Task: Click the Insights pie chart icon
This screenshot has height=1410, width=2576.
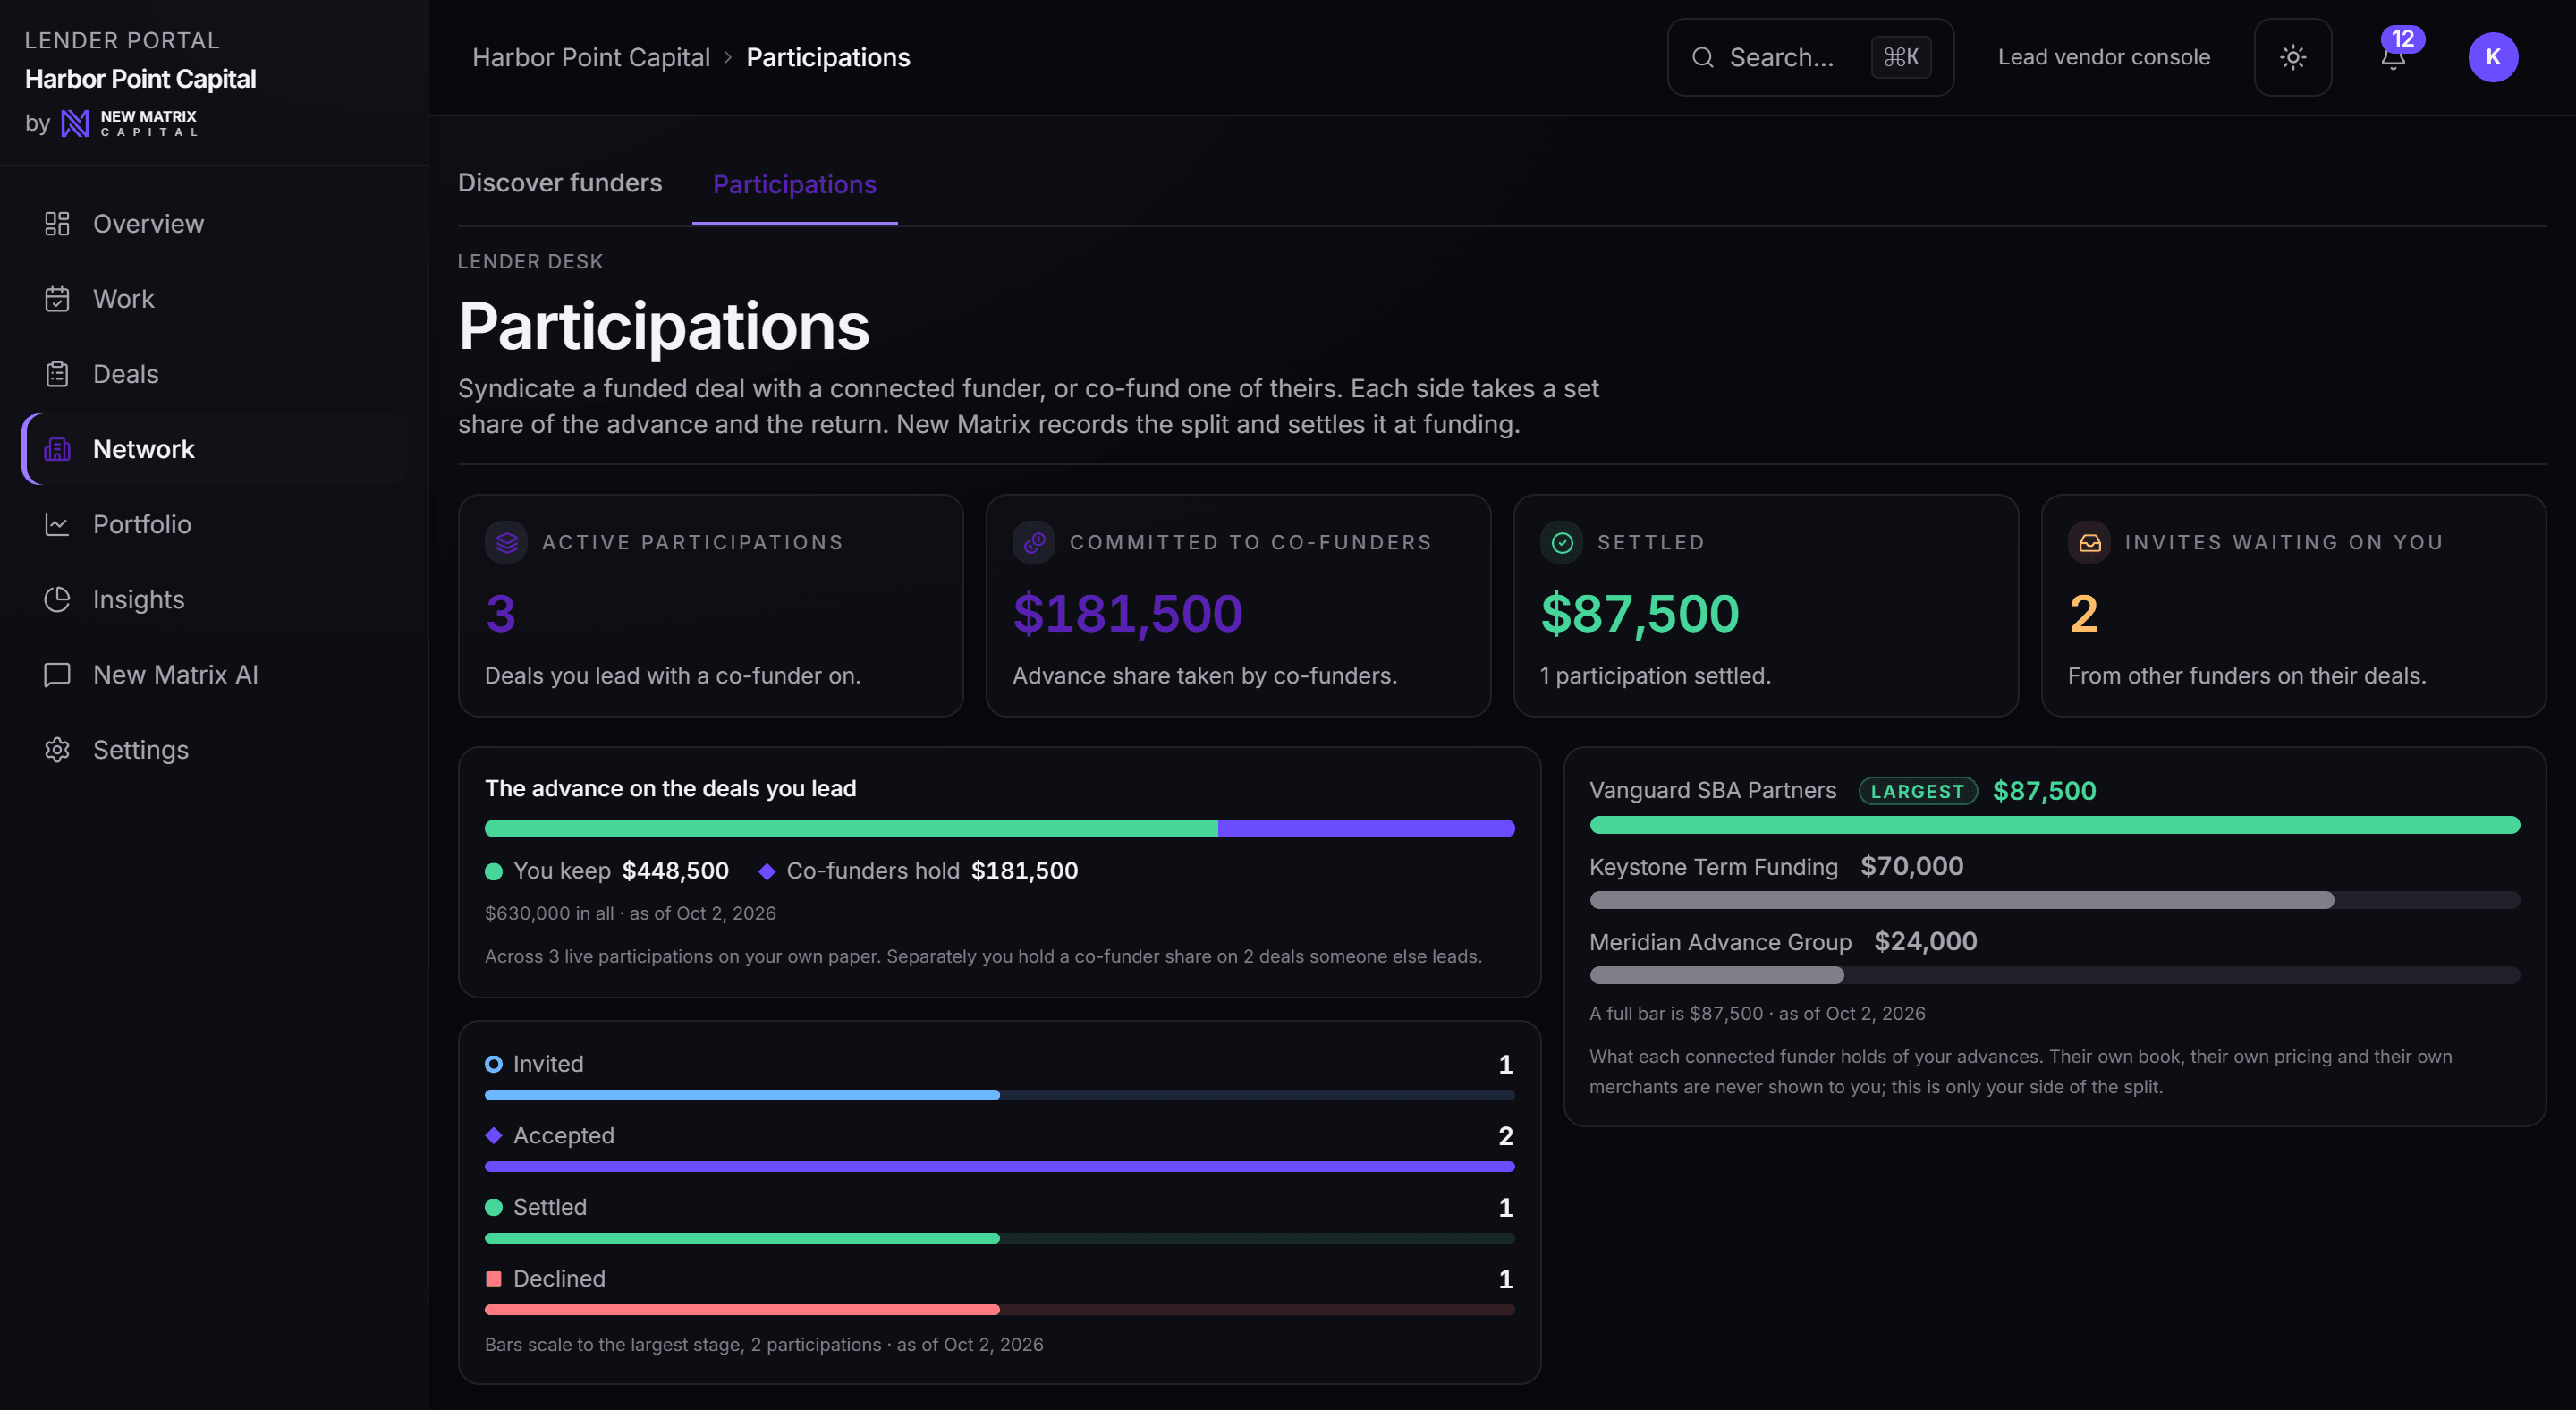Action: point(57,599)
